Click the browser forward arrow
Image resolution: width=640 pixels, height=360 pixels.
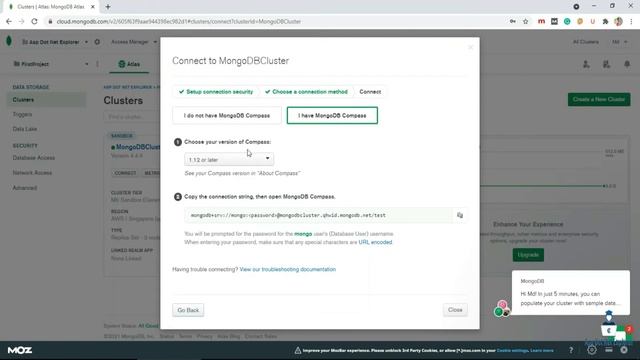[x=21, y=21]
